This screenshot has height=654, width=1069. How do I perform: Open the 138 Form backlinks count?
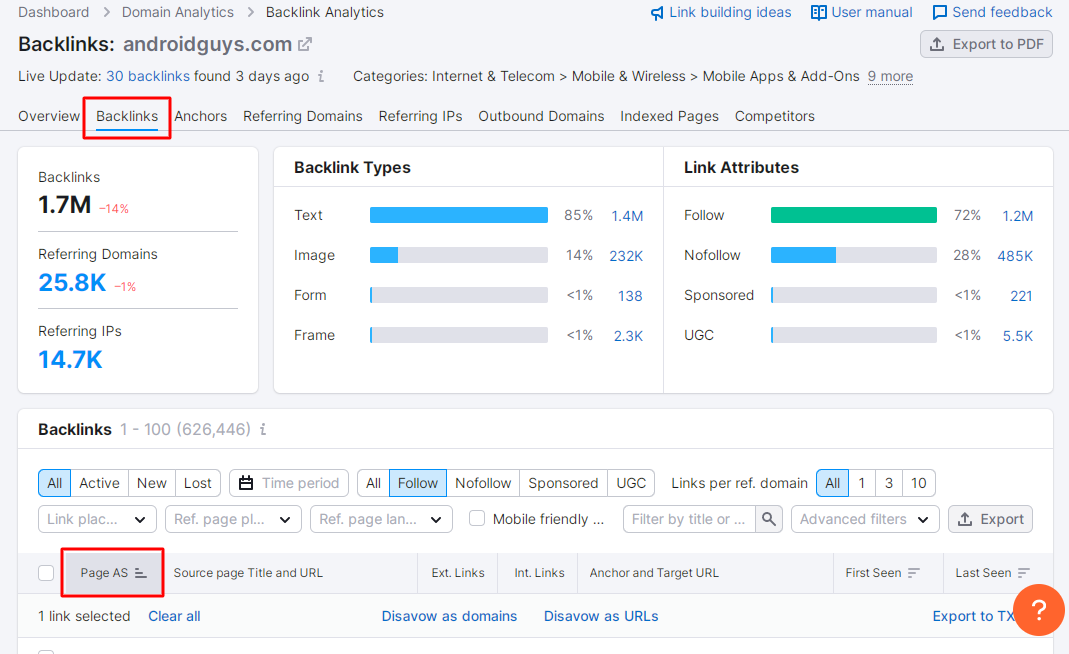tap(630, 296)
